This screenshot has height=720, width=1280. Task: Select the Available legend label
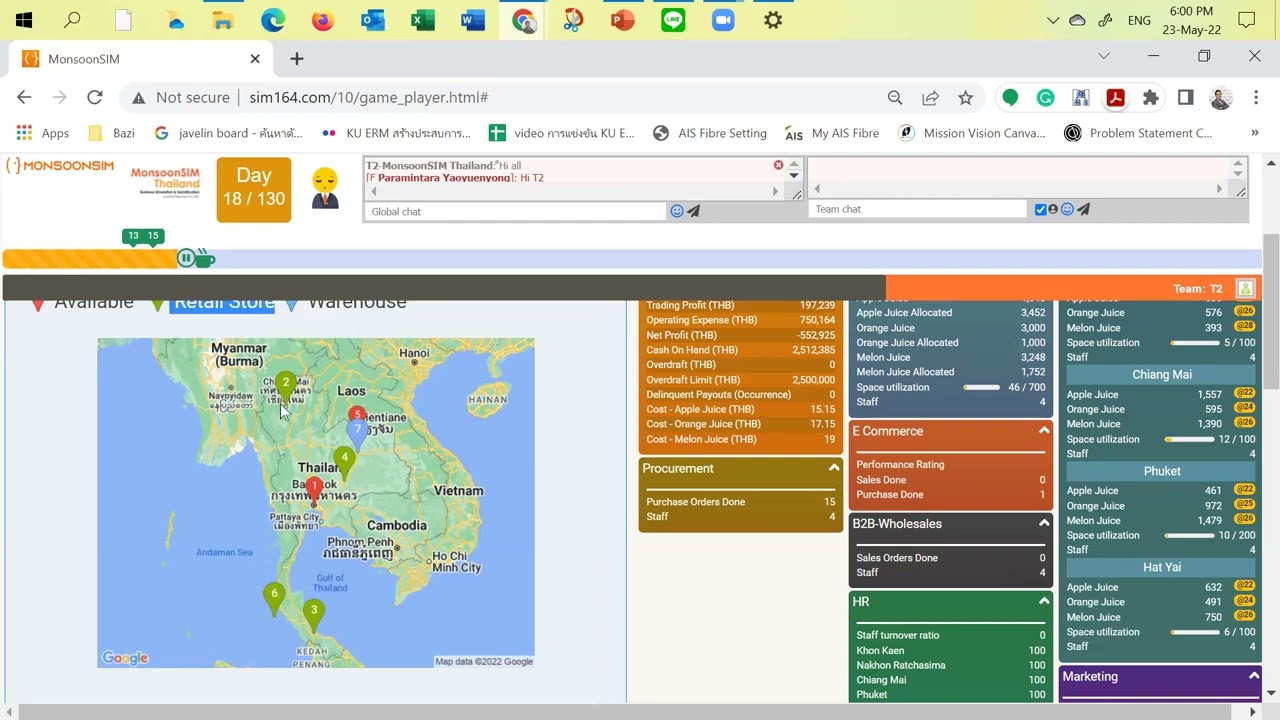[x=94, y=302]
